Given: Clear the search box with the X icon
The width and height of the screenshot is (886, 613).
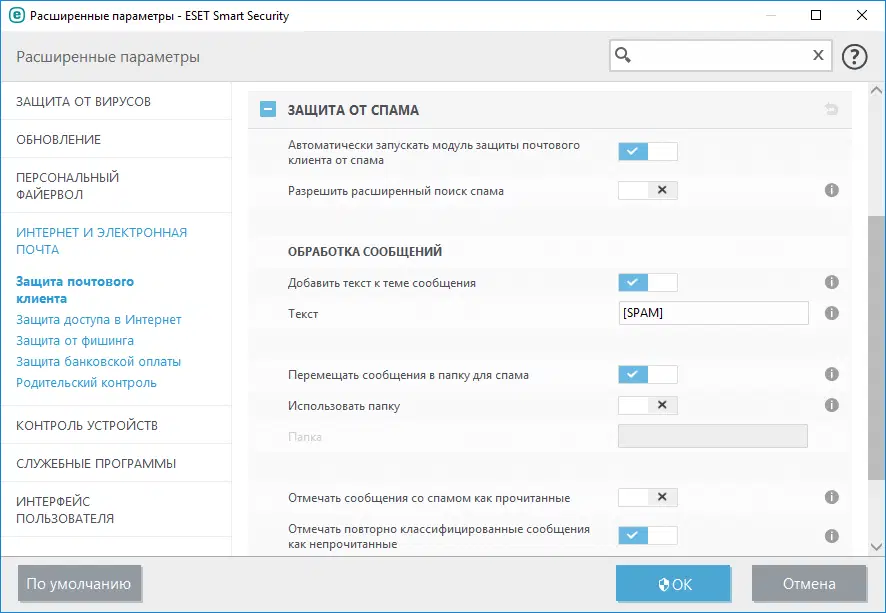Looking at the screenshot, I should [818, 55].
